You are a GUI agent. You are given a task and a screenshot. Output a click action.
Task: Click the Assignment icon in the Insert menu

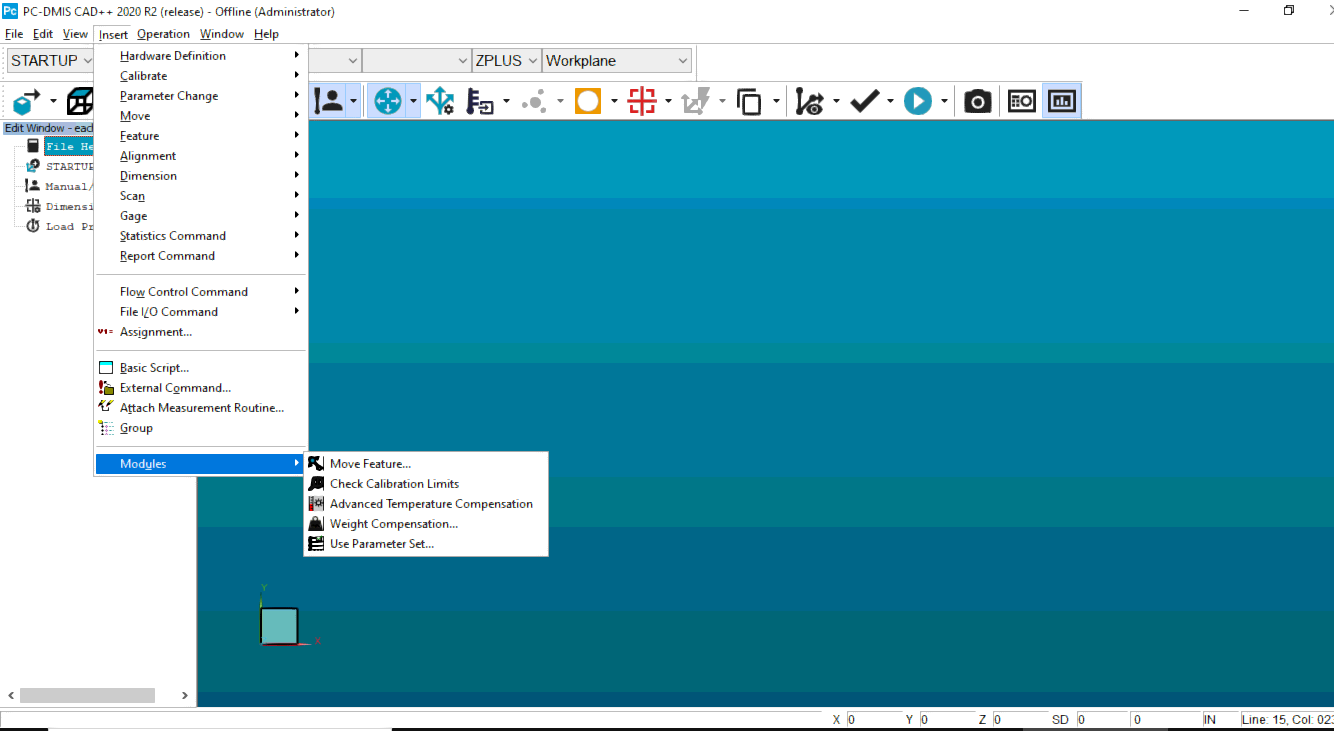point(104,331)
